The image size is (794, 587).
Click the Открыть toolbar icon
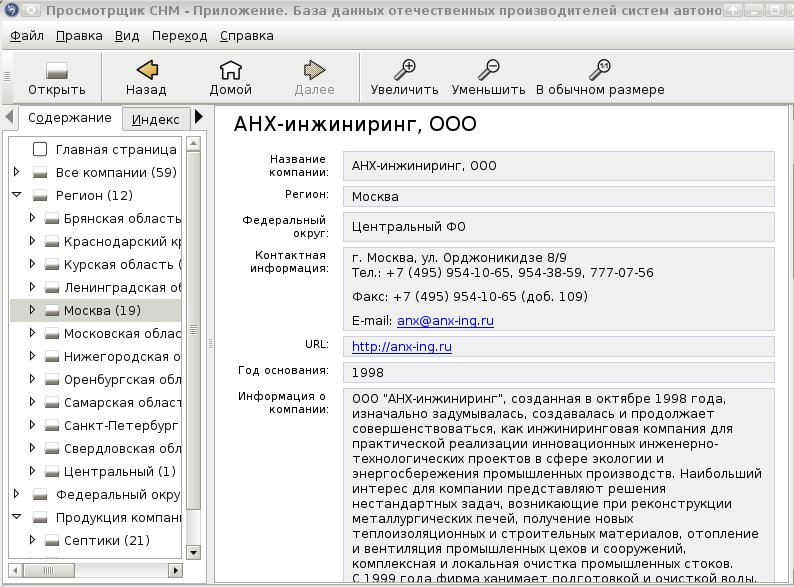click(56, 70)
